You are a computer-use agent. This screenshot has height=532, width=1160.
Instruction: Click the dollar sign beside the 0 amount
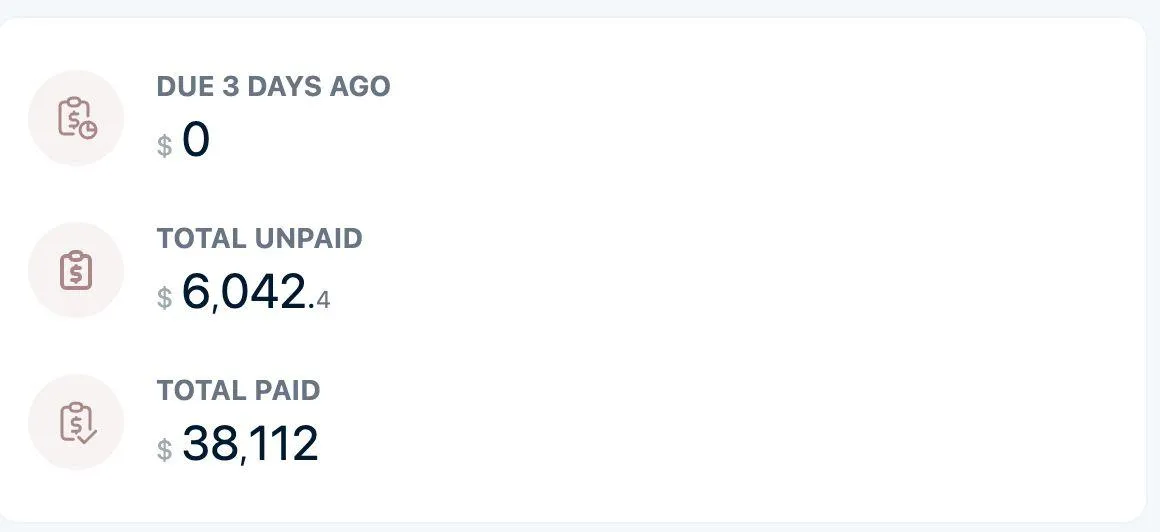coord(164,146)
